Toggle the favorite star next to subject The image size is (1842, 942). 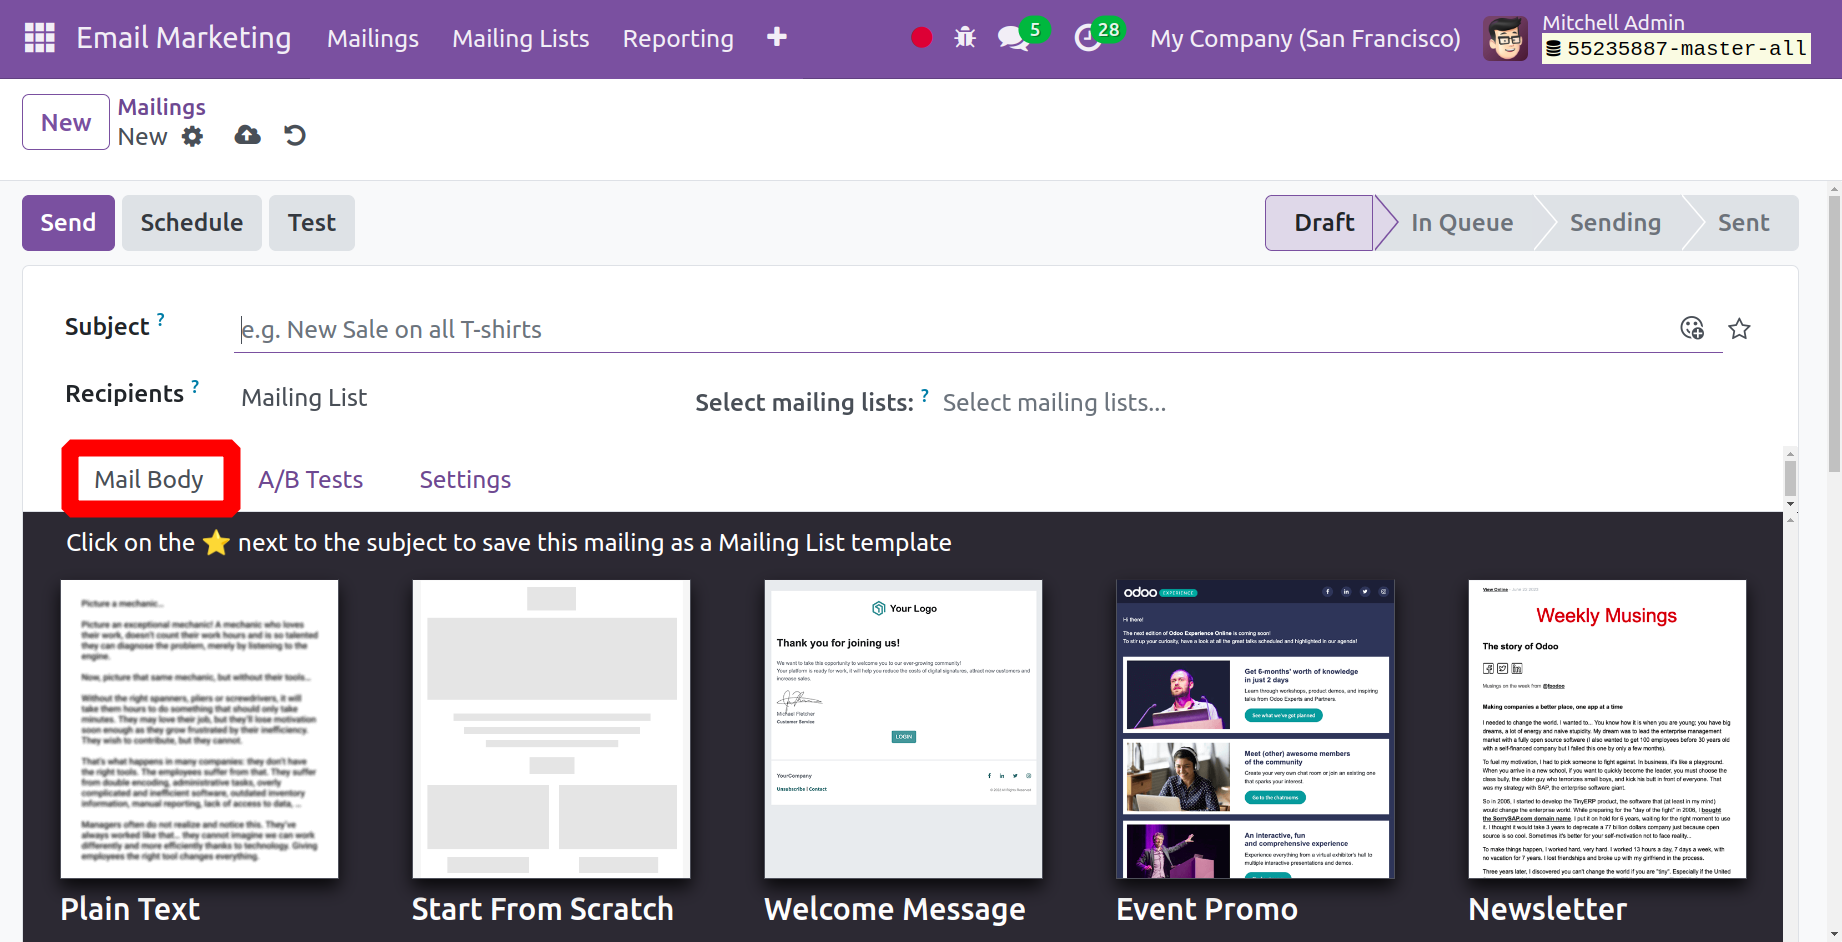click(1739, 329)
